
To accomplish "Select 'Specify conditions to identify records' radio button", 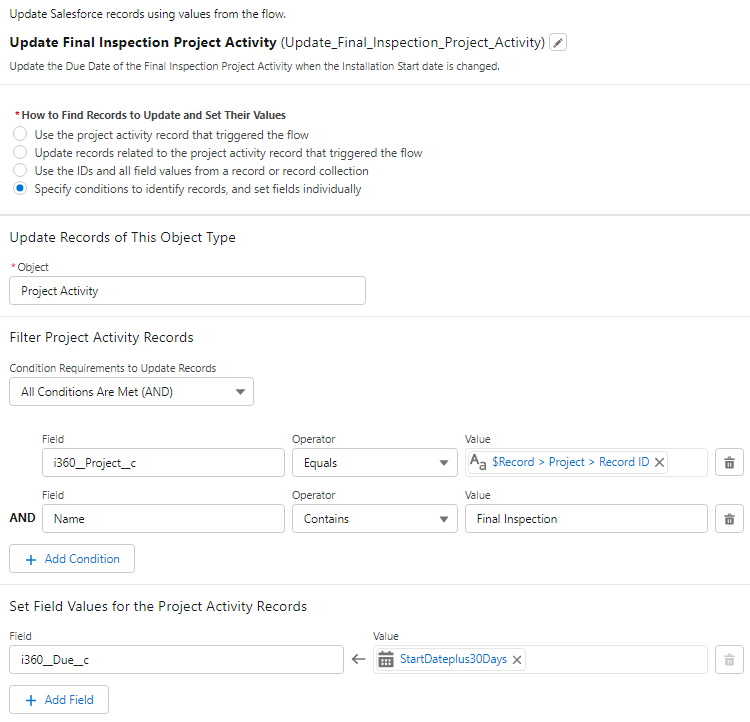I will click(20, 189).
